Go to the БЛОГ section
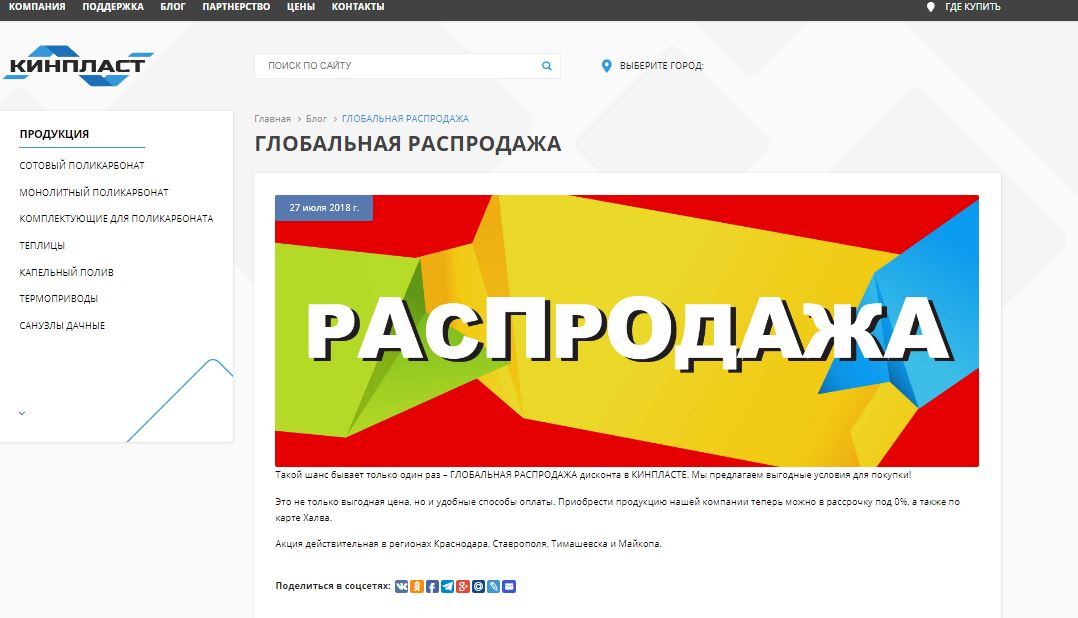 coord(173,7)
